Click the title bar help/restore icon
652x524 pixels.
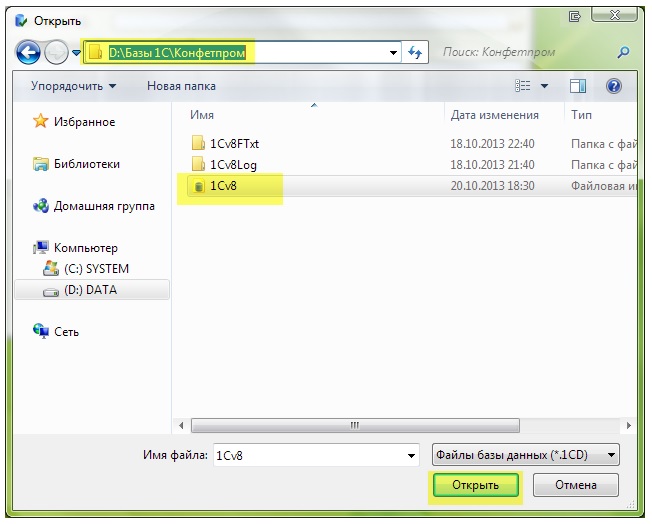(575, 16)
